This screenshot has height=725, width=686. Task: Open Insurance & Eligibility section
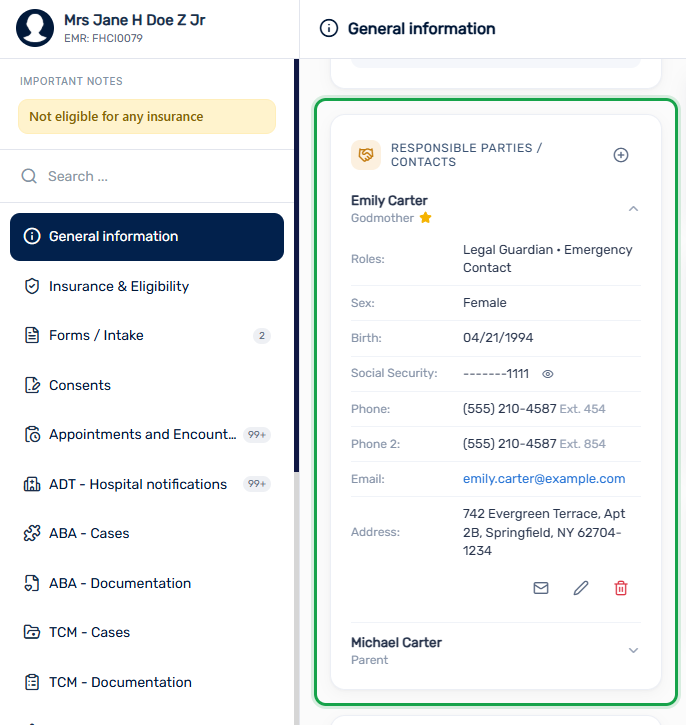pos(147,286)
